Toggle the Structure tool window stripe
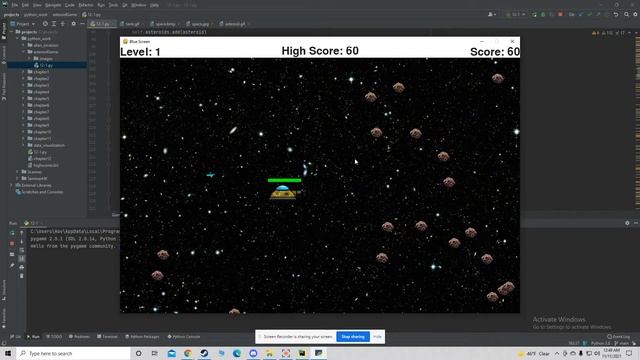640x360 pixels. [x=4, y=290]
